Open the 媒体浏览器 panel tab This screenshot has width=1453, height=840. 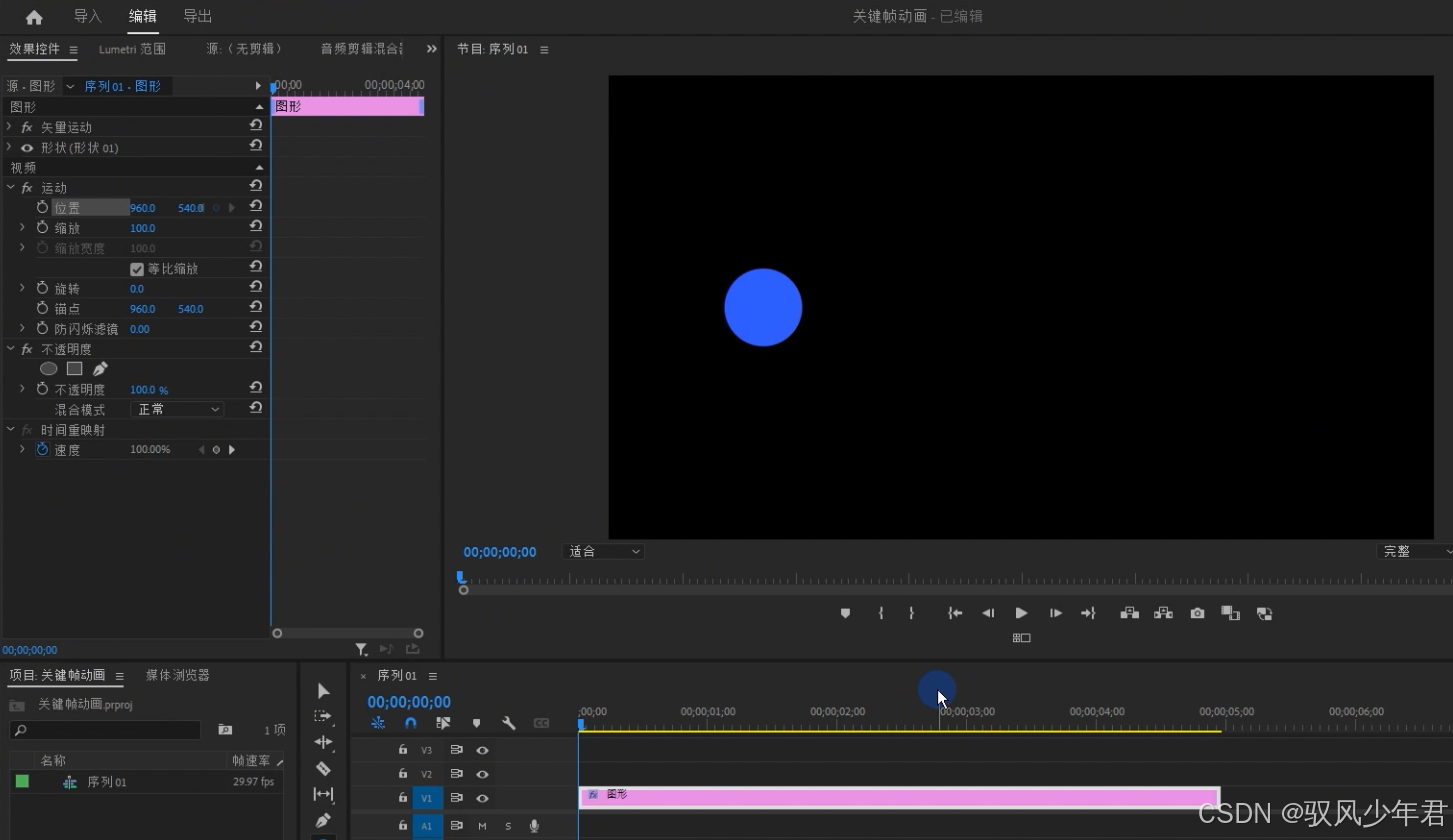[x=178, y=675]
